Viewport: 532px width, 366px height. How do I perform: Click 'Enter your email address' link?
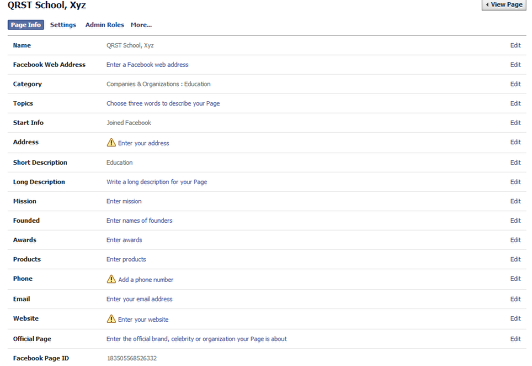139,299
